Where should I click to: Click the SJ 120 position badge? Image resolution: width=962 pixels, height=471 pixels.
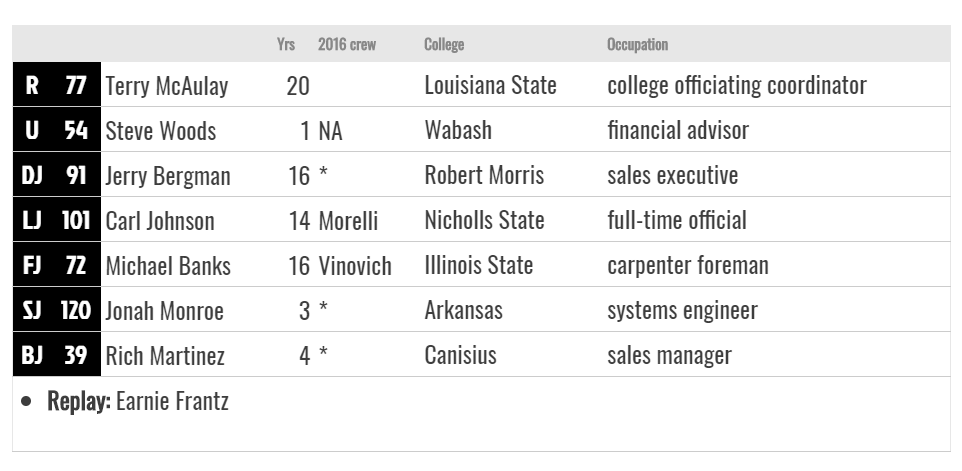click(x=56, y=310)
